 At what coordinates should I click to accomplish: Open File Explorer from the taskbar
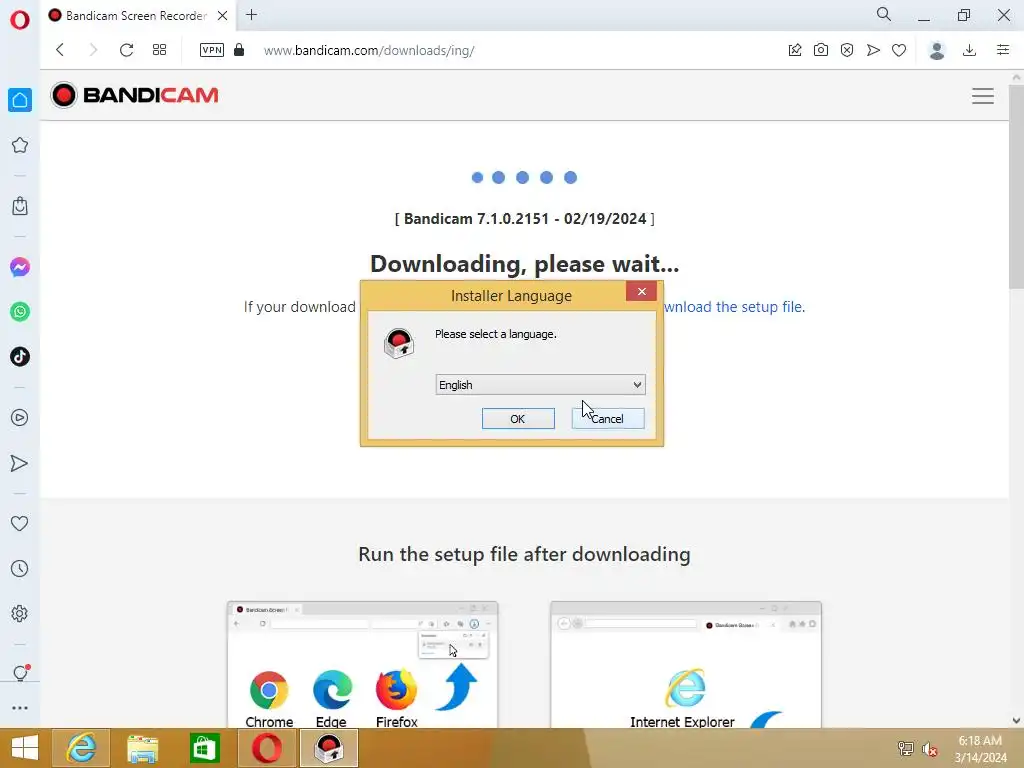coord(142,748)
